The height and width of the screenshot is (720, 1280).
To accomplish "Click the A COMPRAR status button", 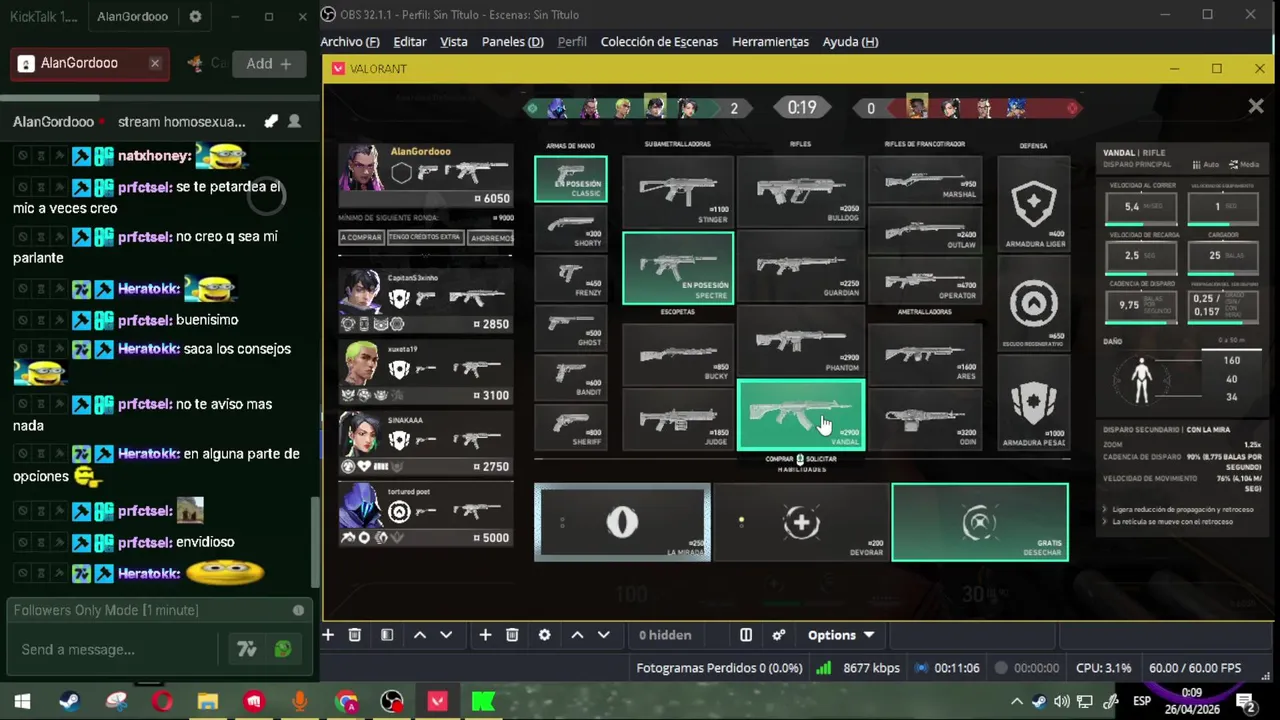I will pyautogui.click(x=361, y=237).
